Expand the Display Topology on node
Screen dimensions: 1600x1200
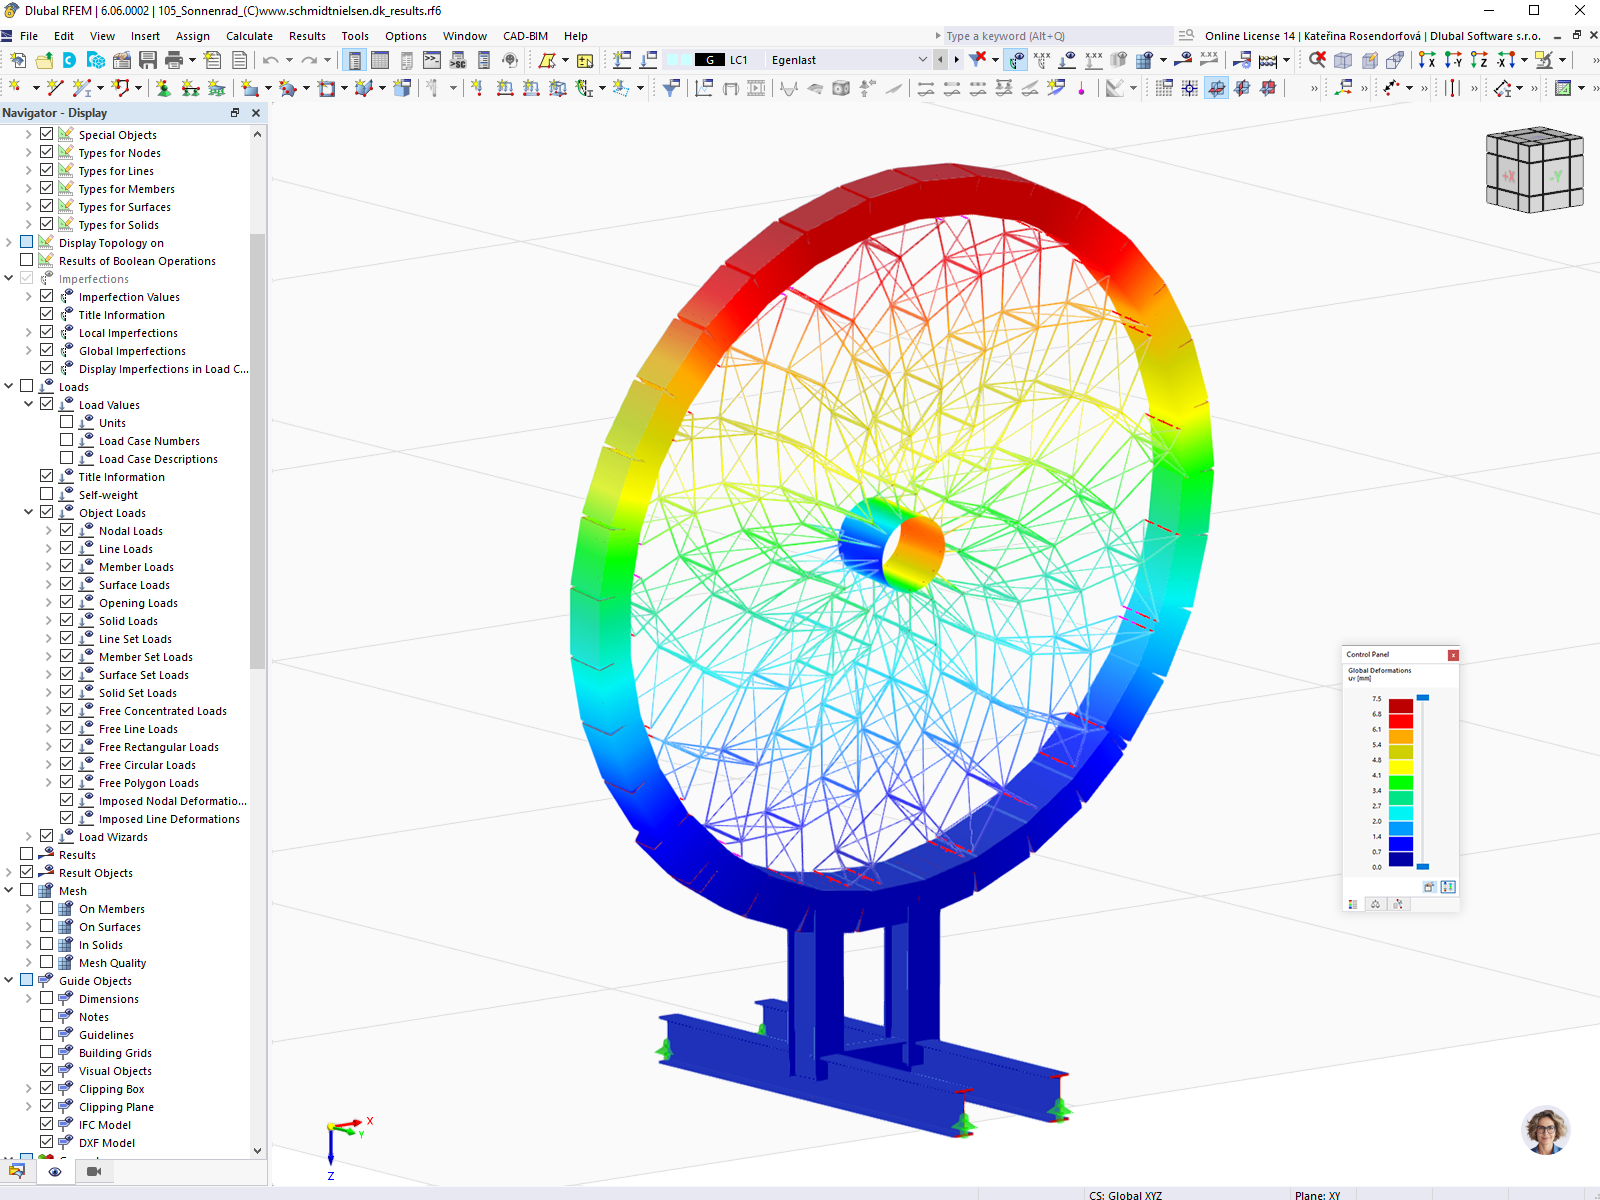point(9,242)
